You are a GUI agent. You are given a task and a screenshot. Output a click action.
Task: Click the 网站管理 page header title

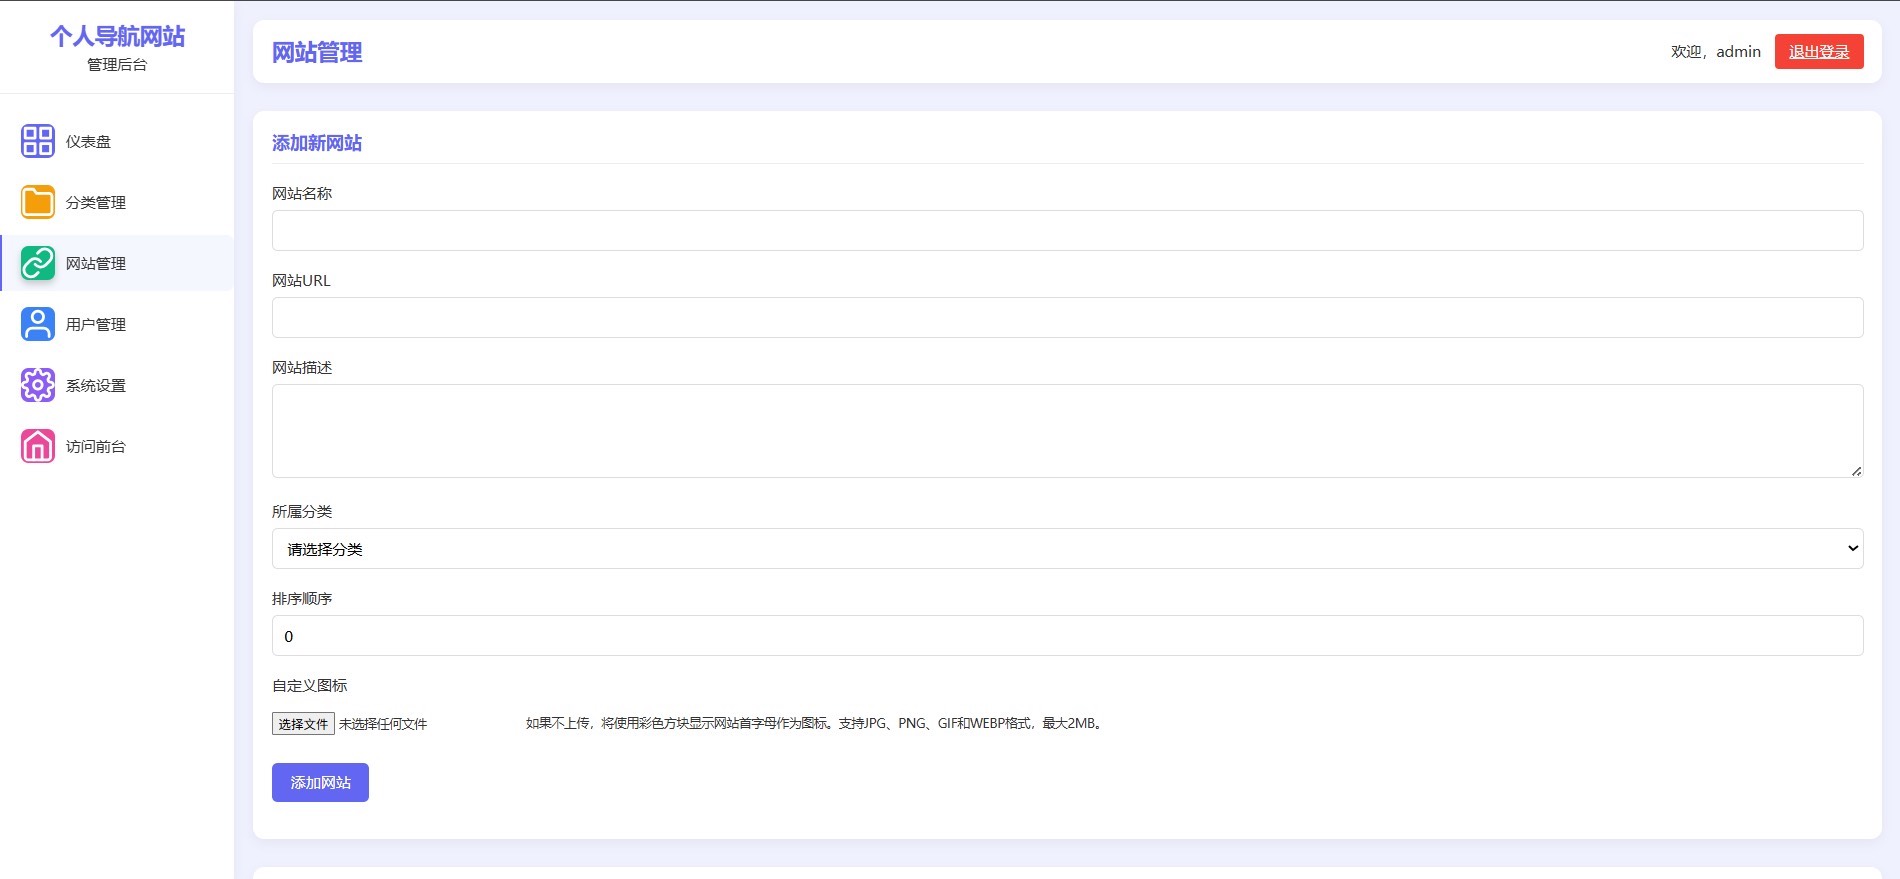pos(317,52)
